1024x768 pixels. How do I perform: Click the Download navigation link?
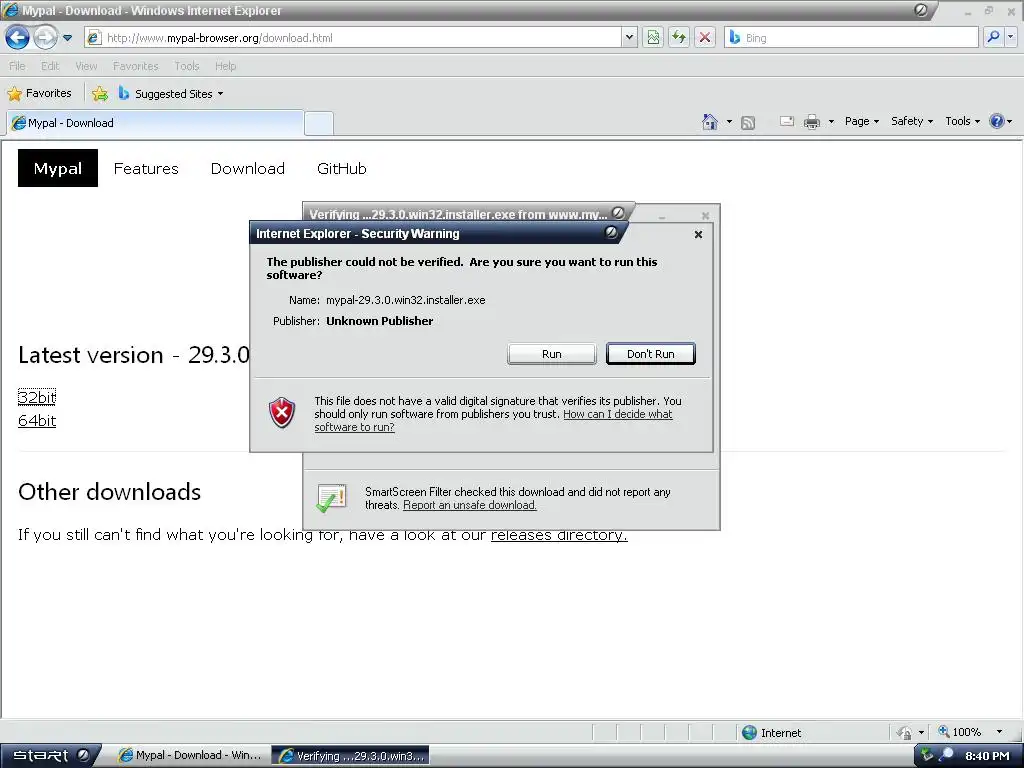pyautogui.click(x=248, y=168)
